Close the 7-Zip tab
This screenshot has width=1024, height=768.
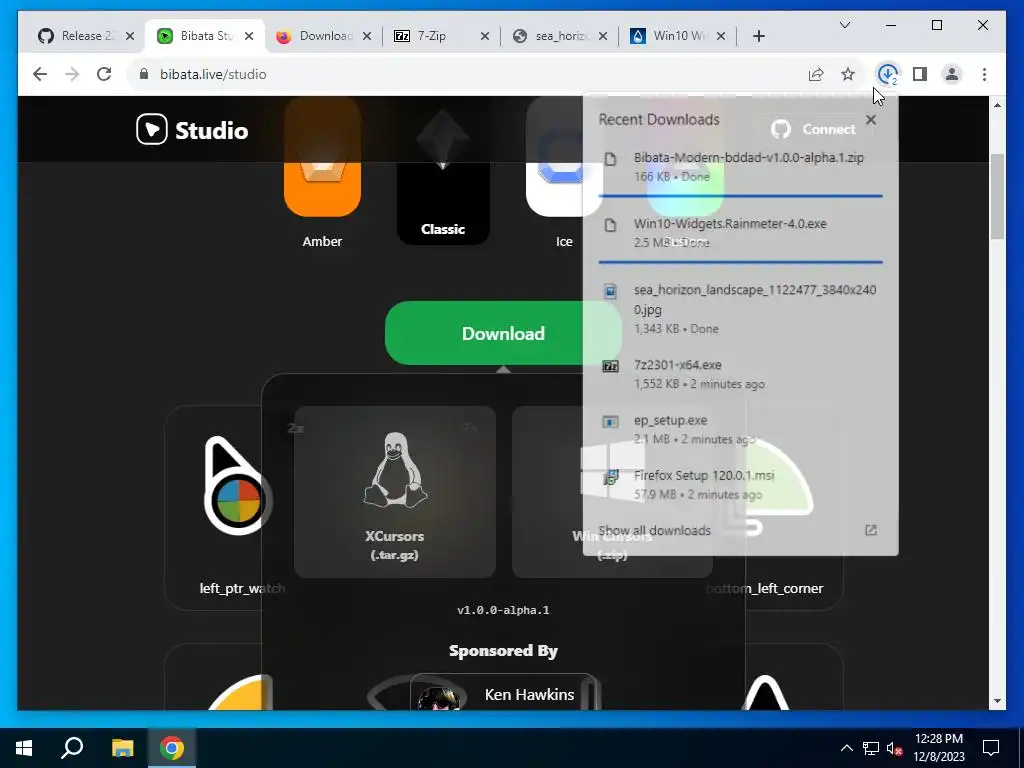(485, 36)
